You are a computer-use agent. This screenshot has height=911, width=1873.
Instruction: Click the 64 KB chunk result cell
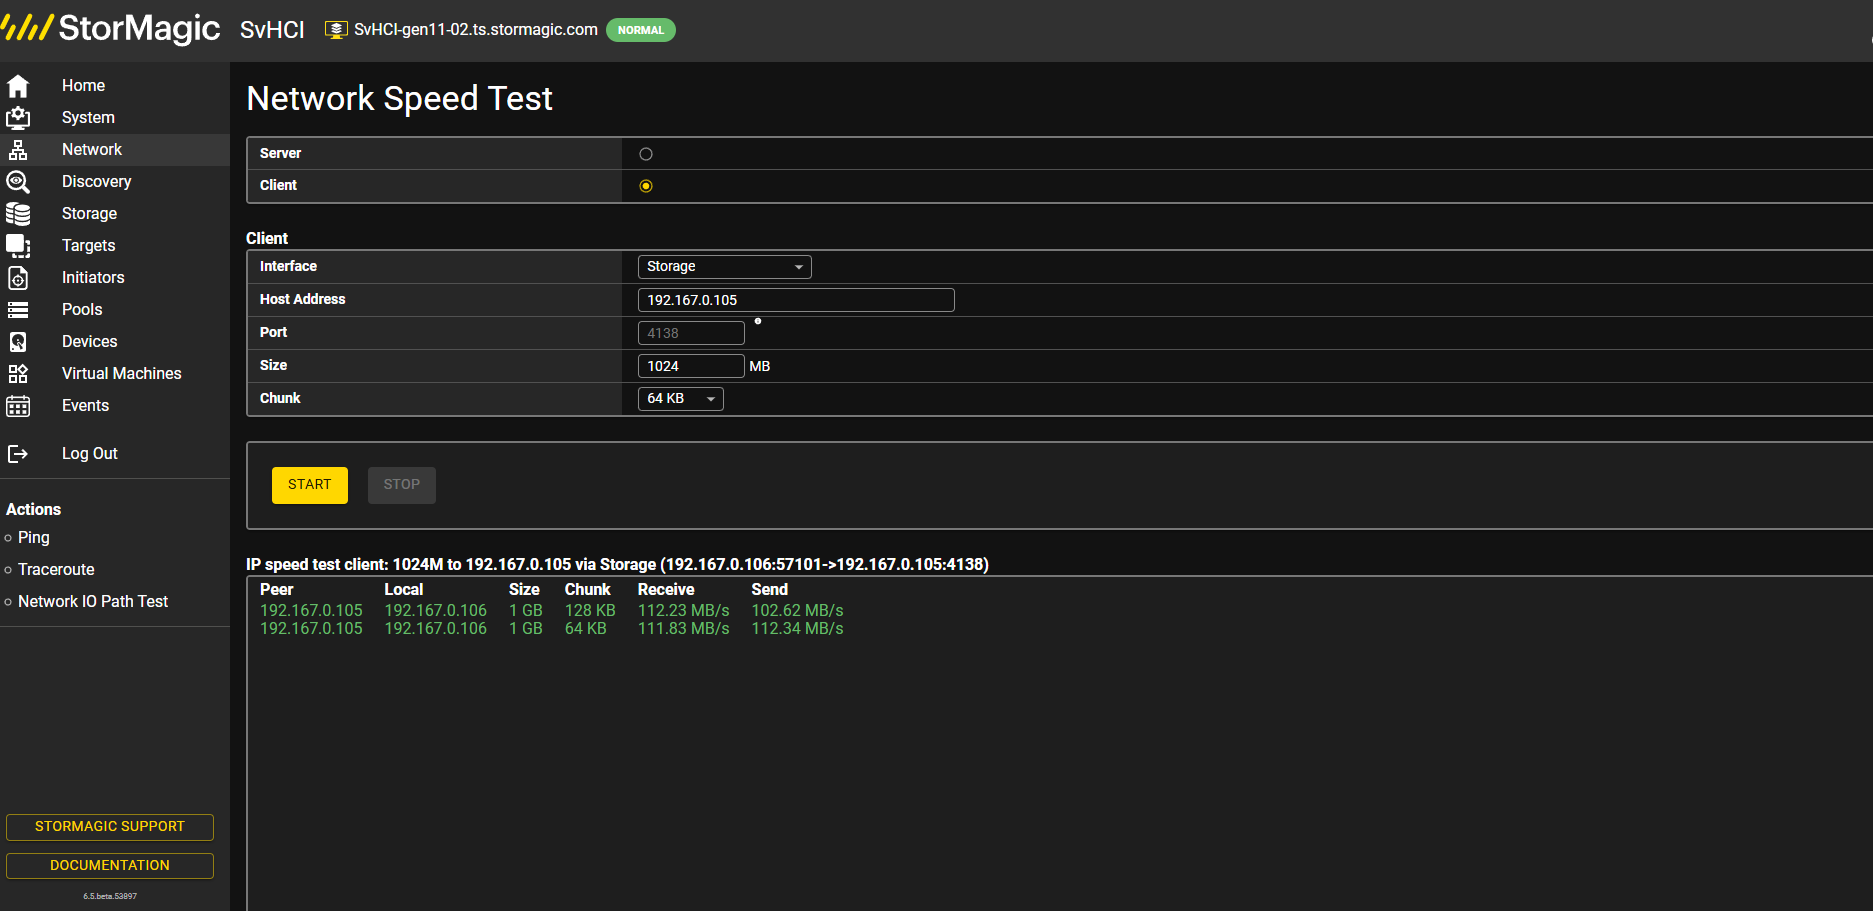(x=586, y=629)
